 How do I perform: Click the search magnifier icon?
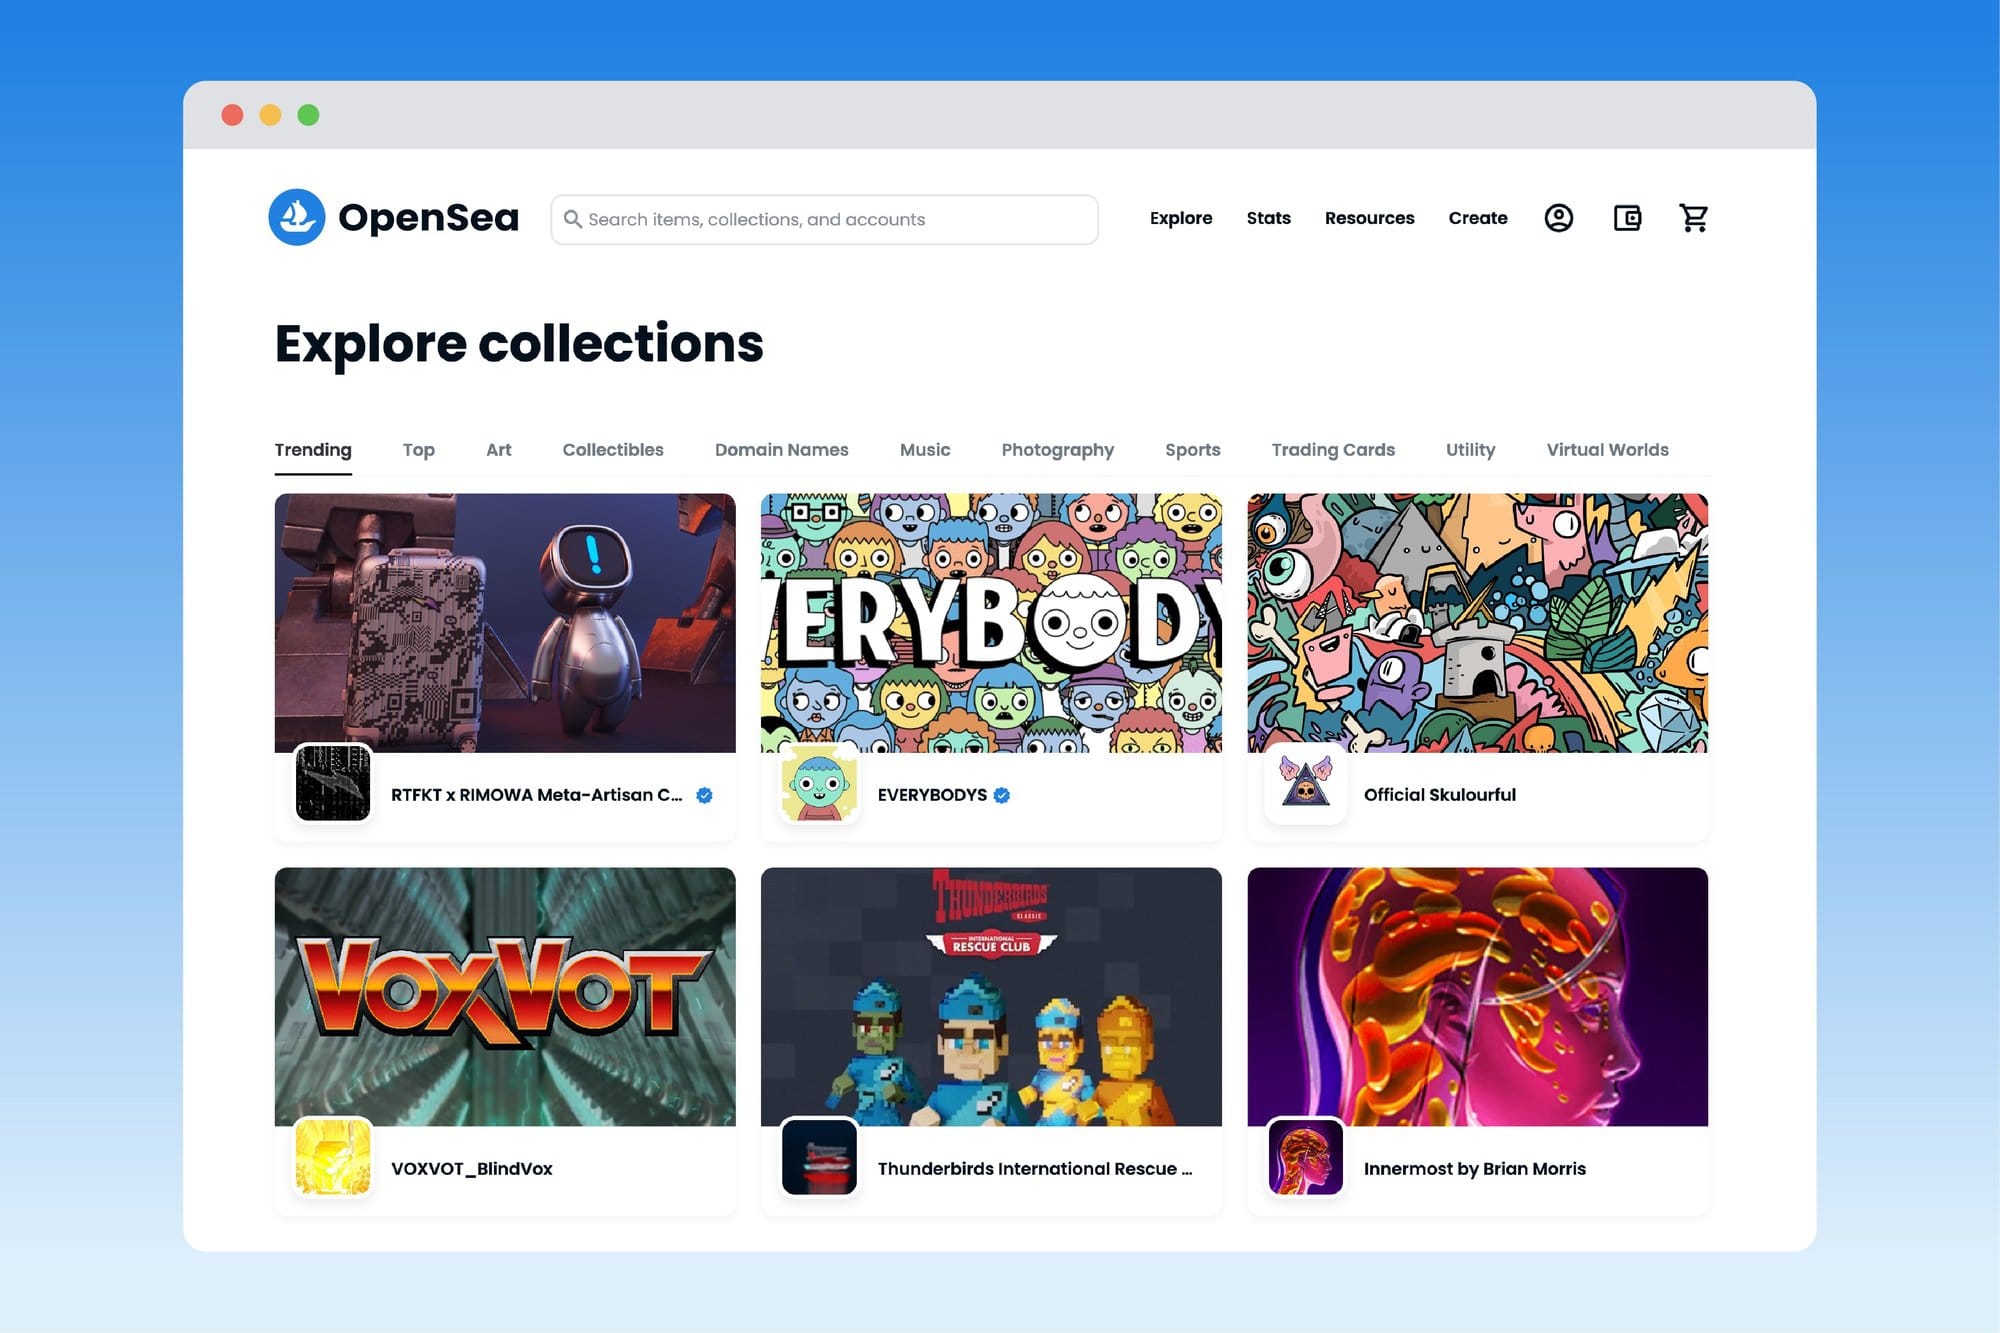tap(573, 219)
